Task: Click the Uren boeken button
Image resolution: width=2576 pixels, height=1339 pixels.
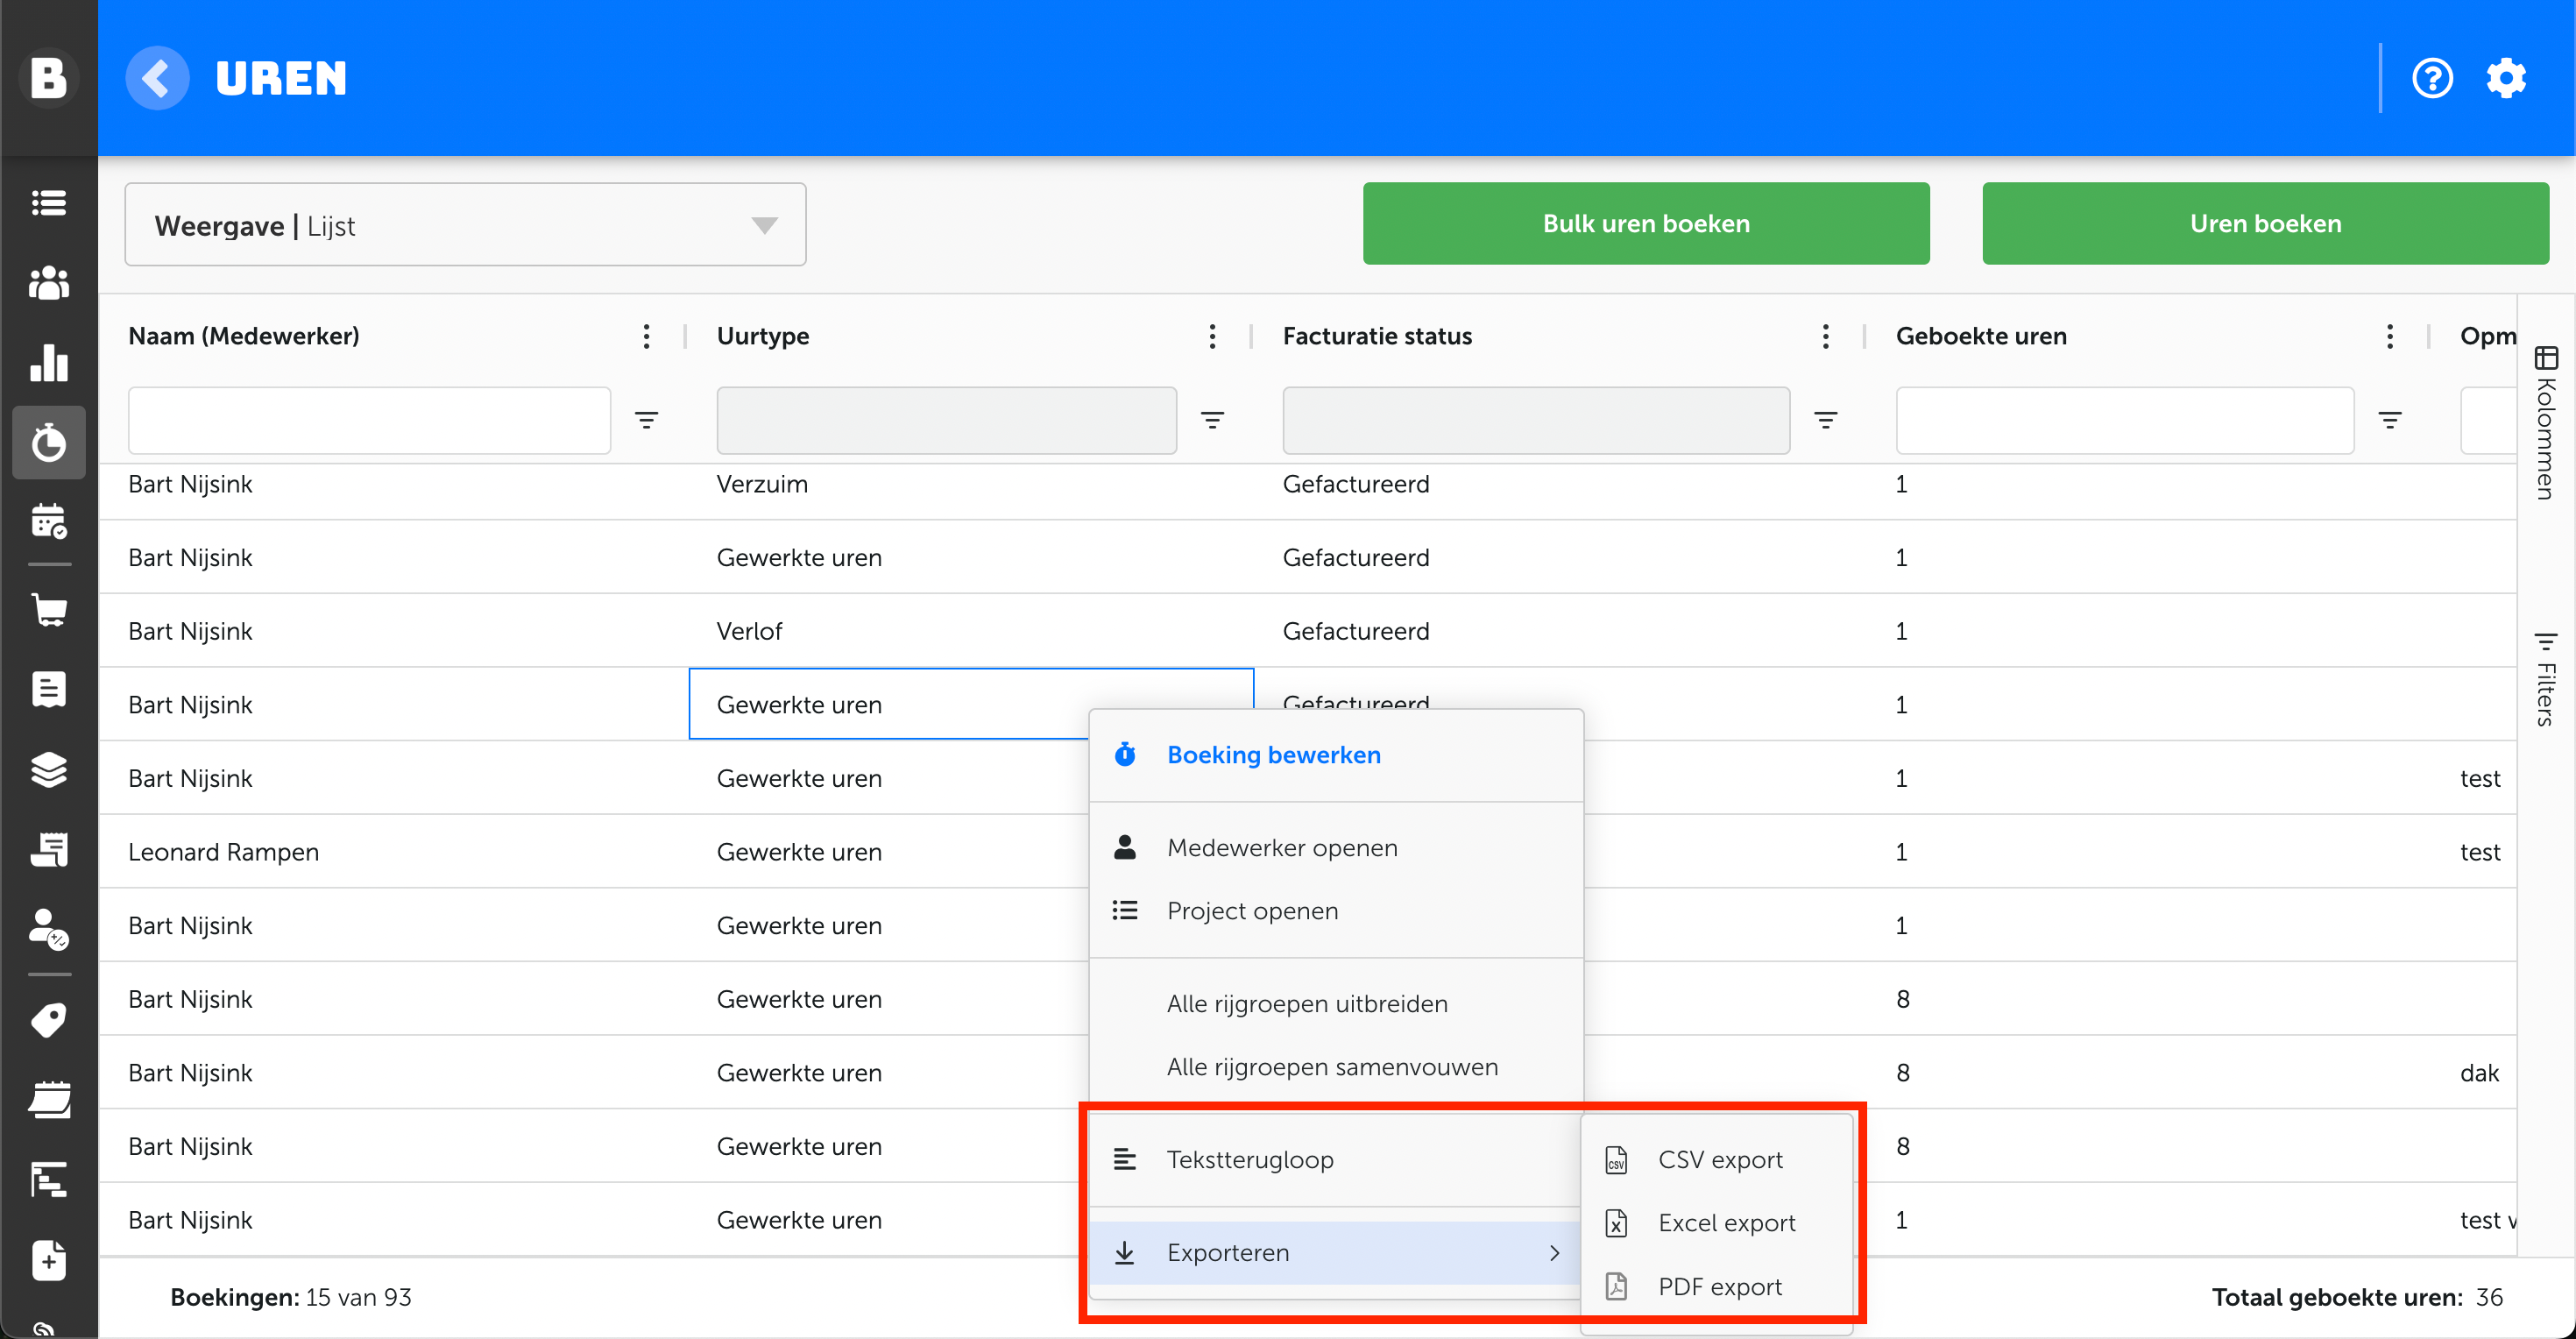Action: coord(2266,224)
